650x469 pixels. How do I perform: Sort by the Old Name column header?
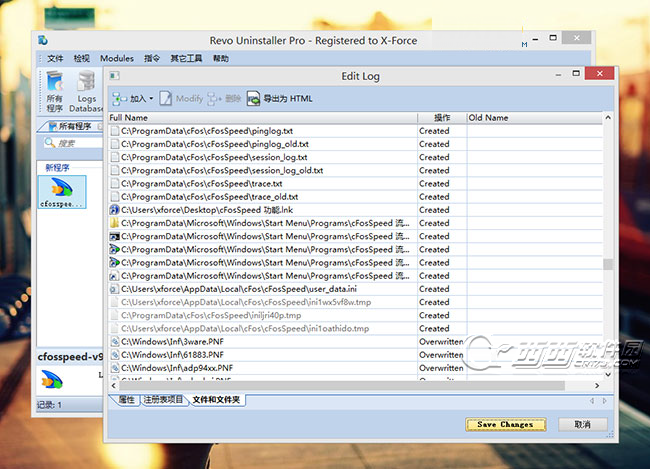click(535, 118)
